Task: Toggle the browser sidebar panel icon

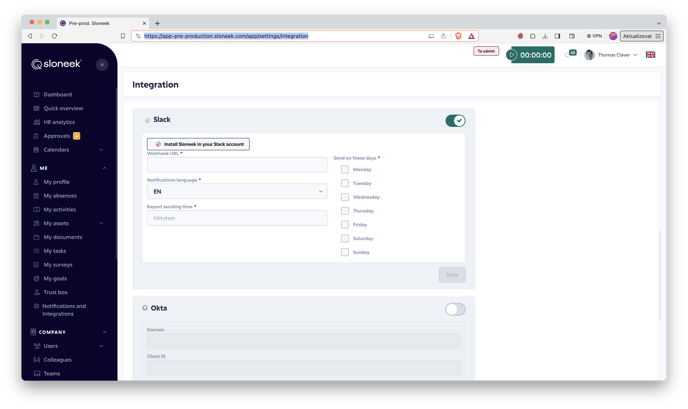Action: coord(557,36)
